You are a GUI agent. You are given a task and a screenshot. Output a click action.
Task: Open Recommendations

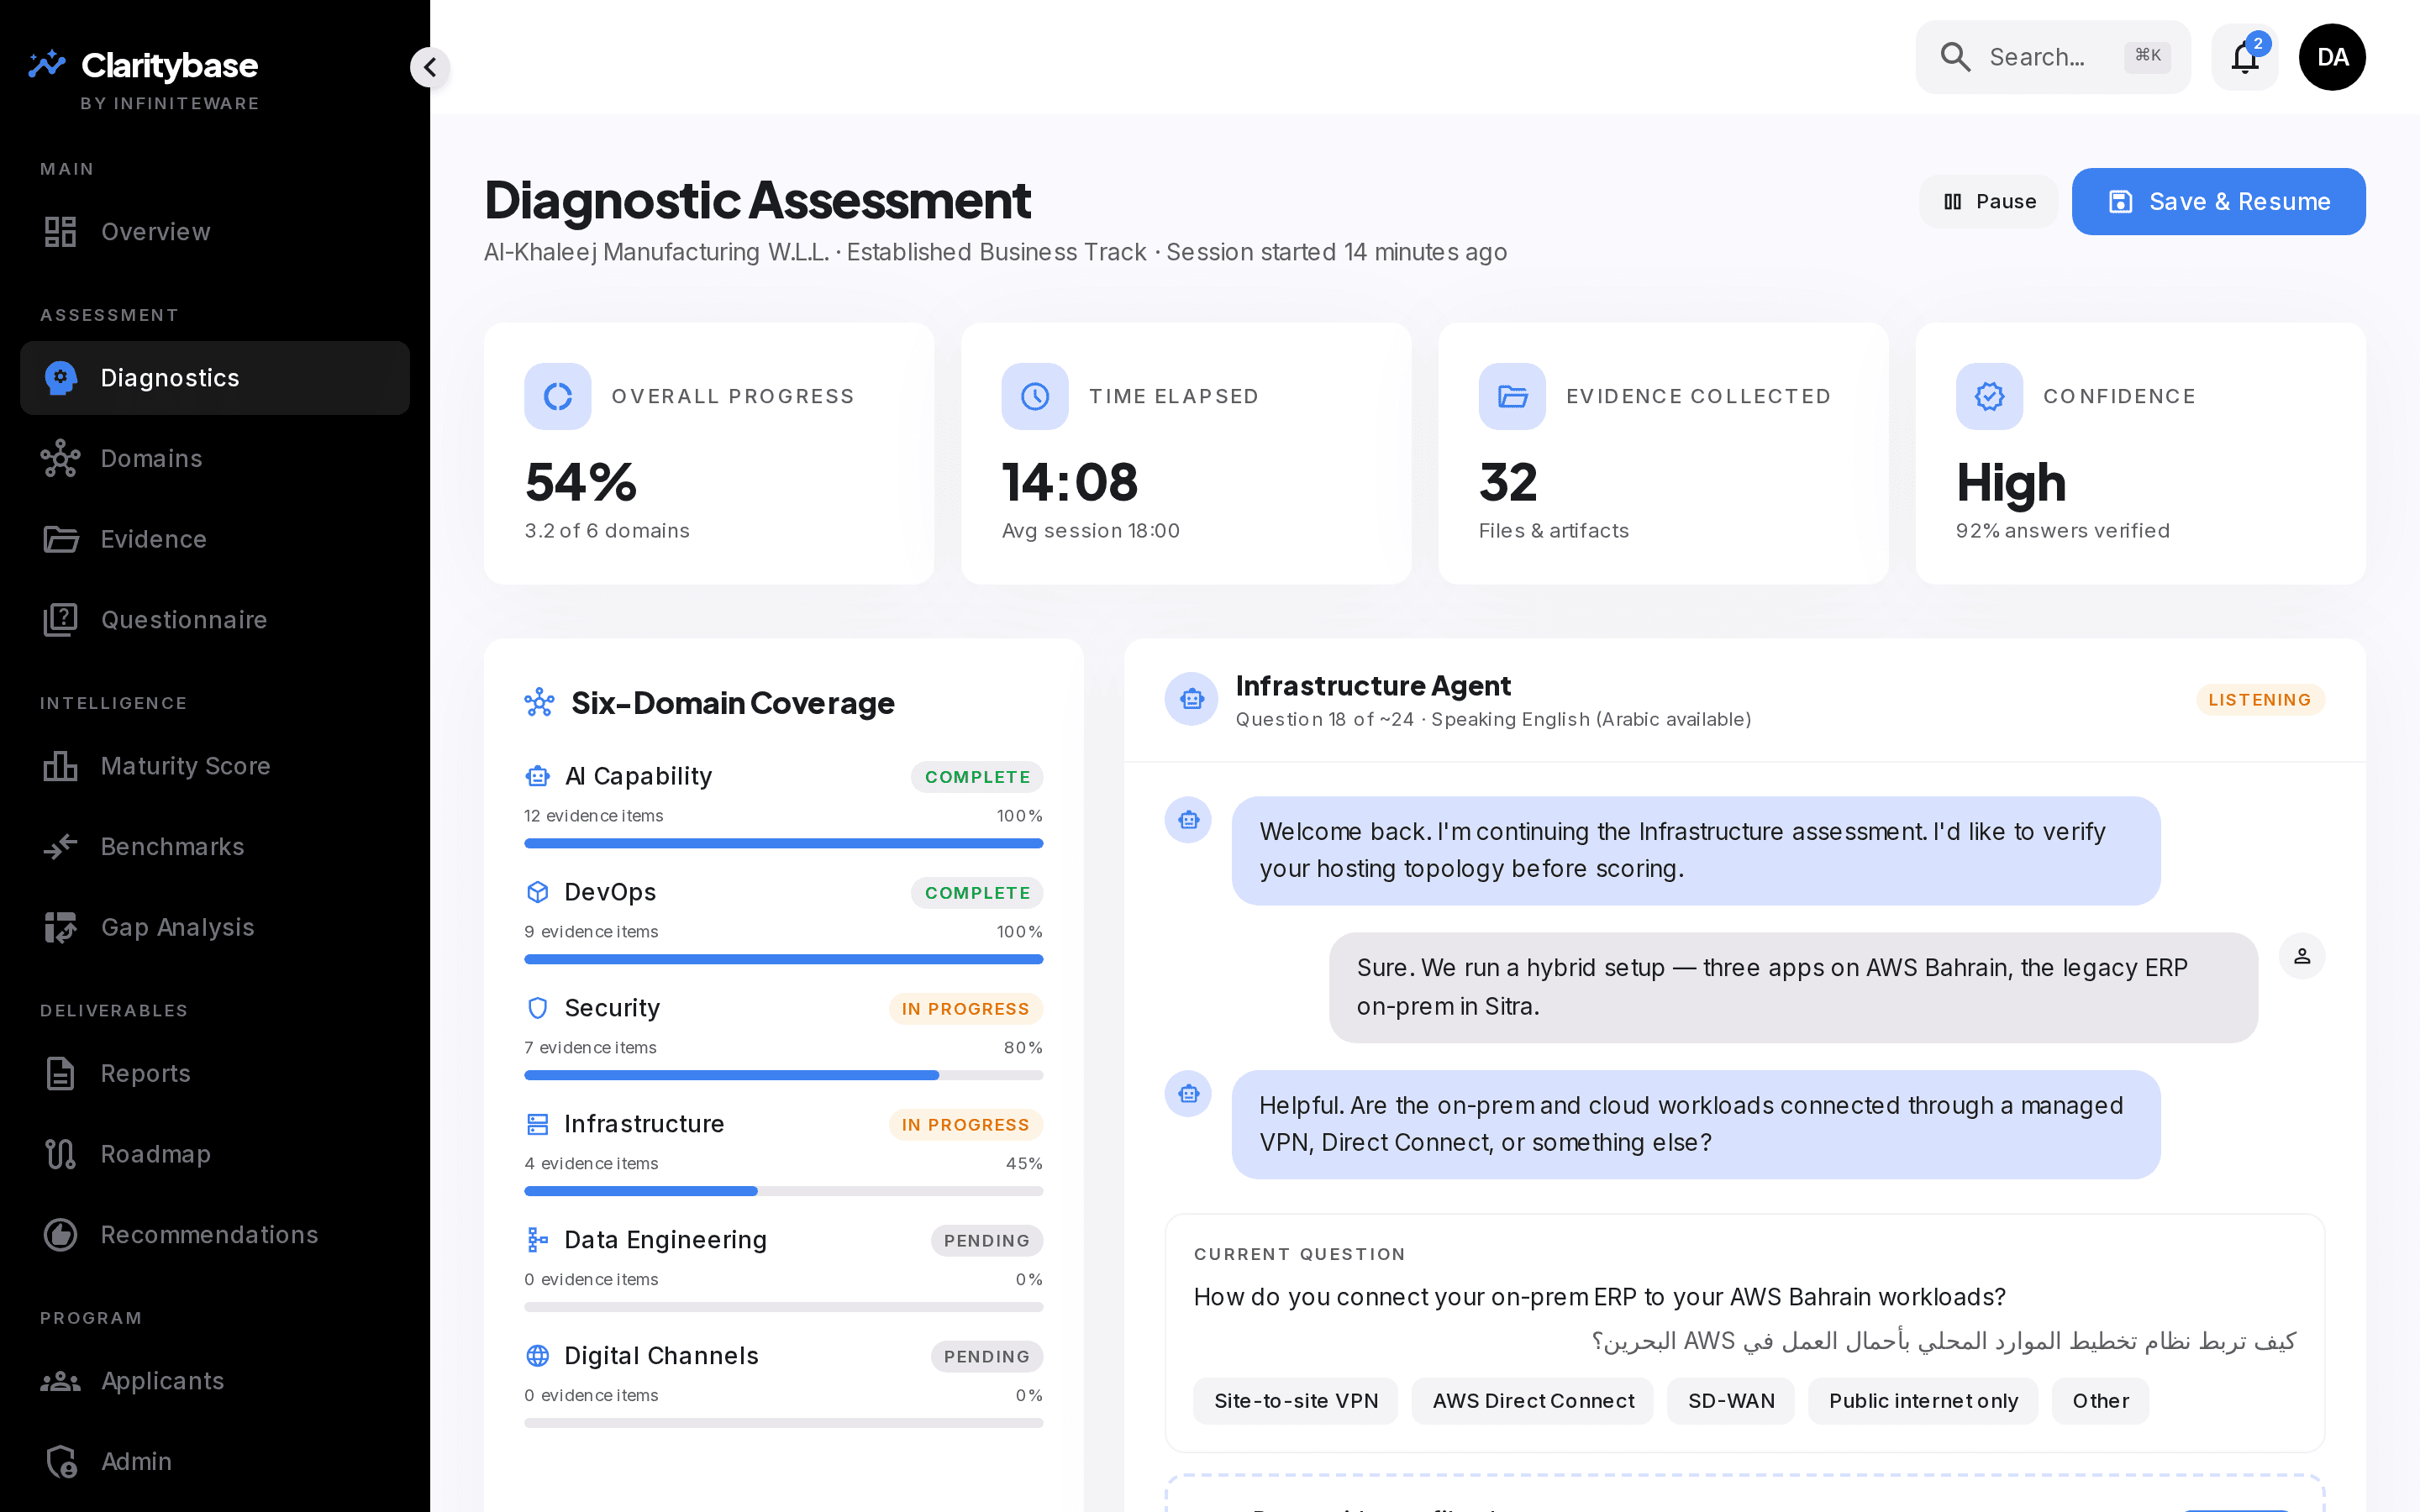pyautogui.click(x=215, y=1235)
